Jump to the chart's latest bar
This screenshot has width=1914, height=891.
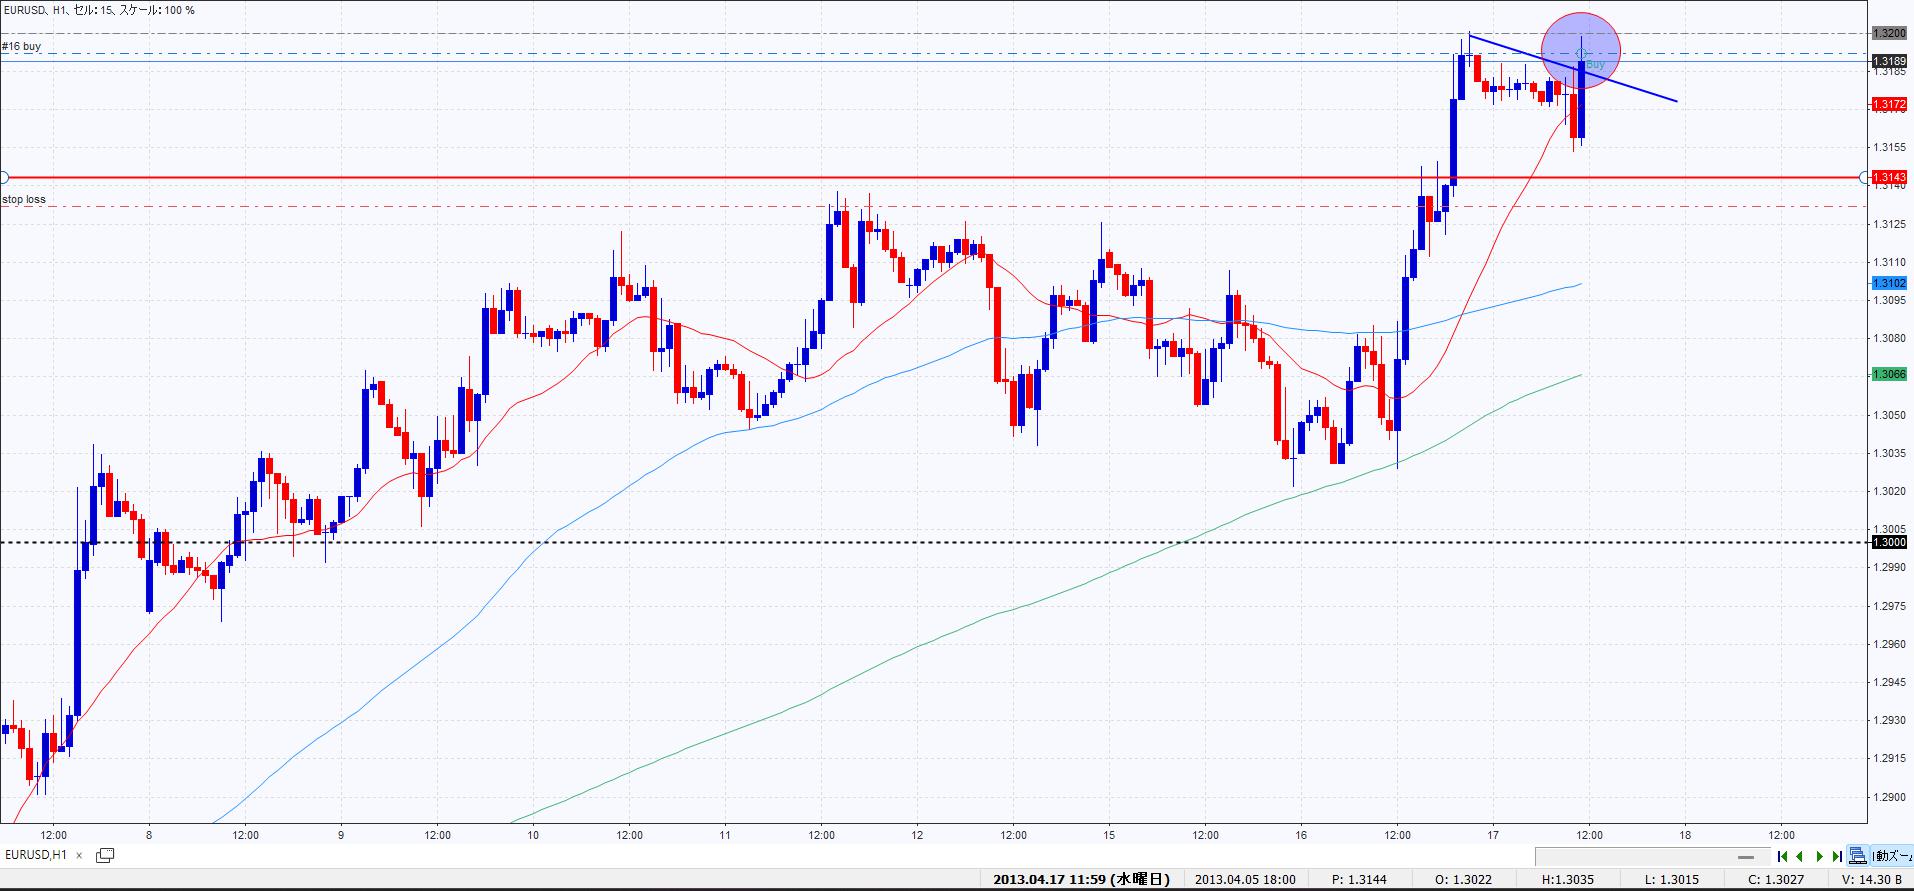click(1837, 856)
